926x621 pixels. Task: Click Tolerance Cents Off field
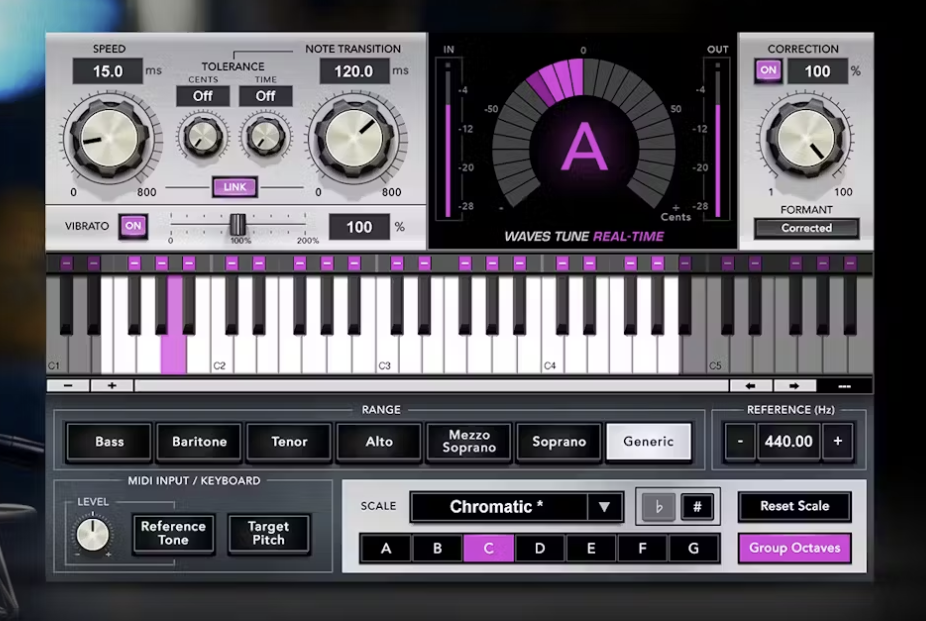pos(203,96)
